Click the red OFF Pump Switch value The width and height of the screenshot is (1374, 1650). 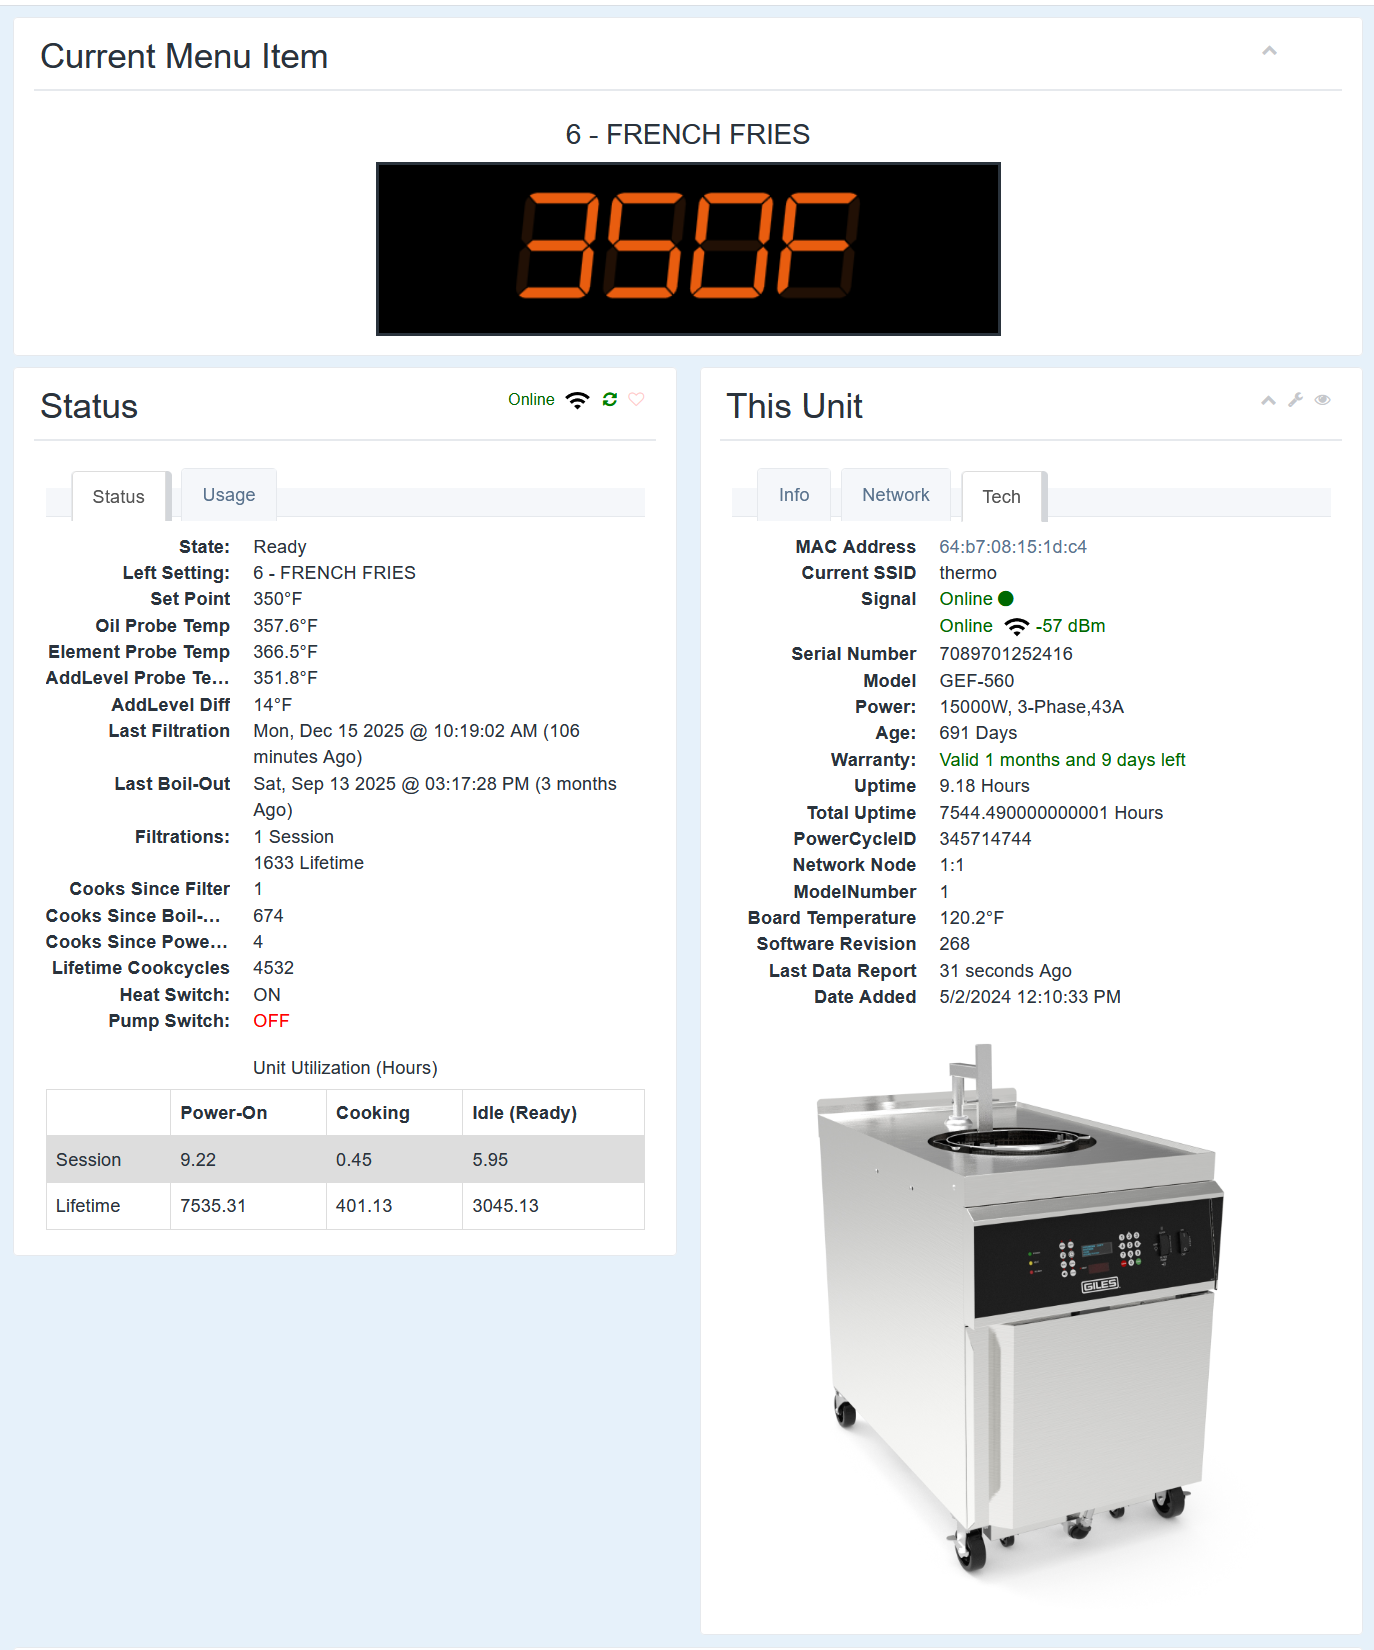coord(271,1021)
